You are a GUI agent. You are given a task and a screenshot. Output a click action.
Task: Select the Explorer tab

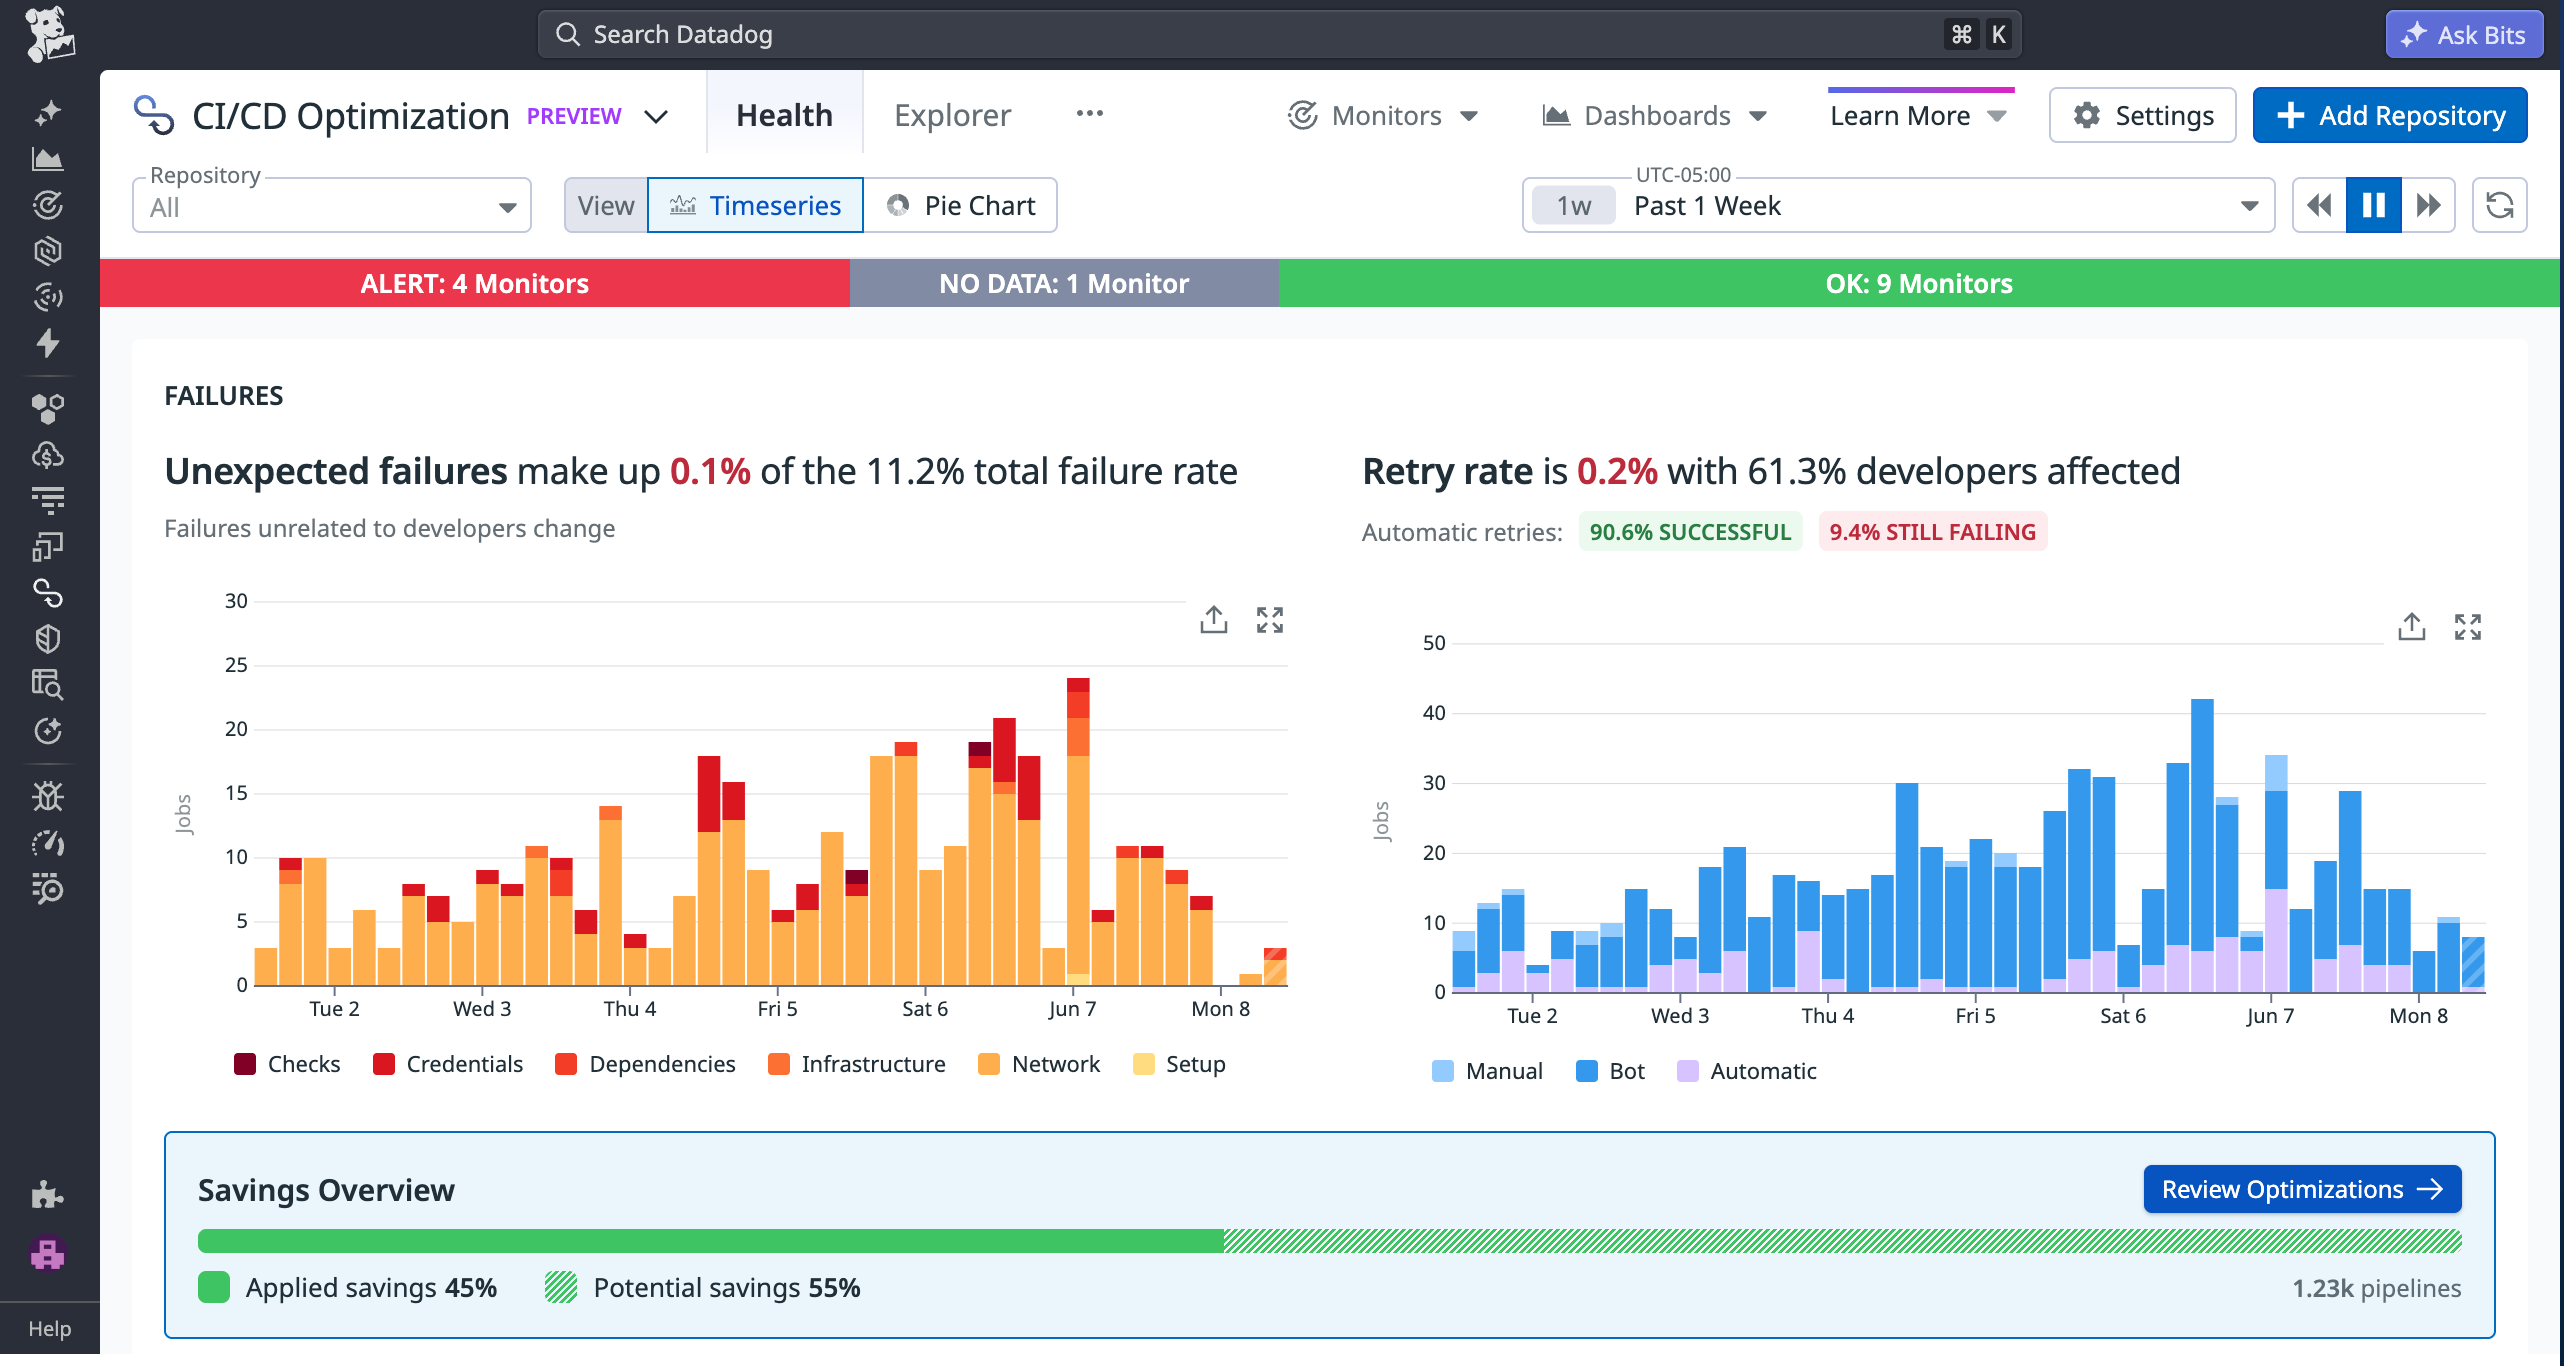click(953, 115)
